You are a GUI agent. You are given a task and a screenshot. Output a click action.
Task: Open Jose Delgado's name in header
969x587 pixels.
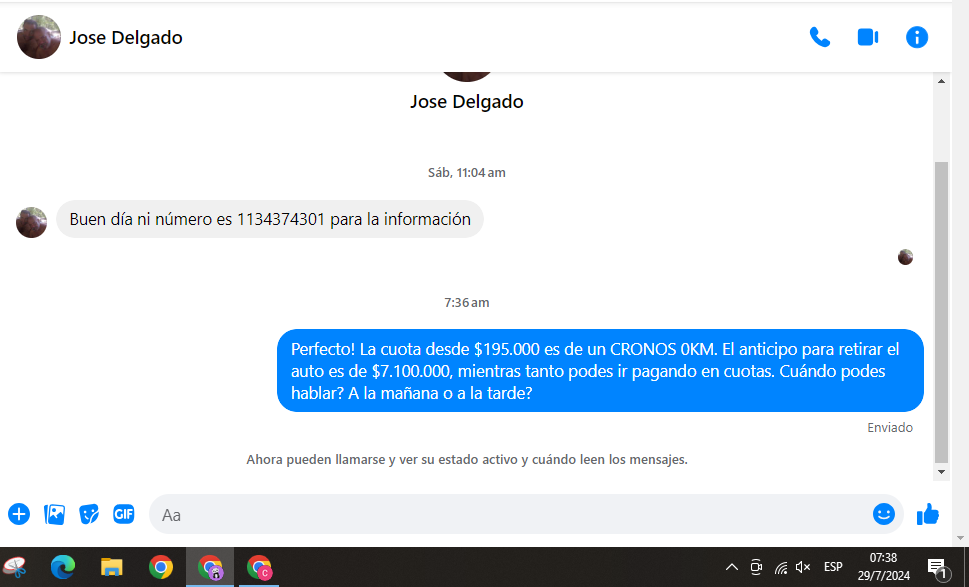click(126, 38)
